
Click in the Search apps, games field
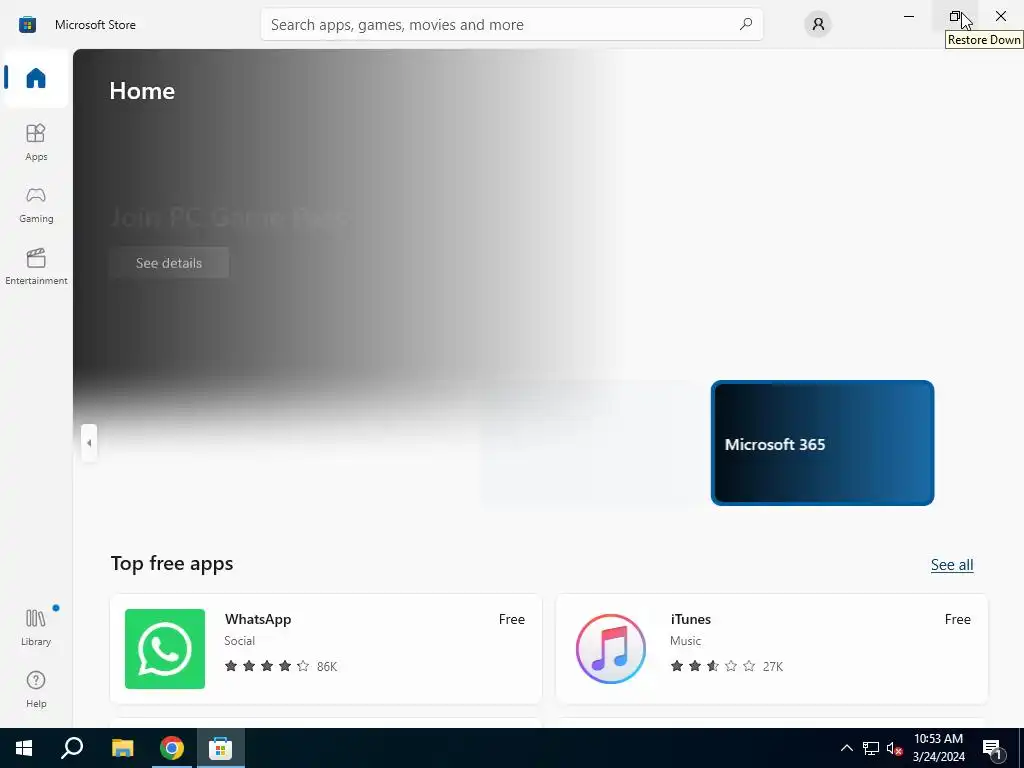(511, 24)
